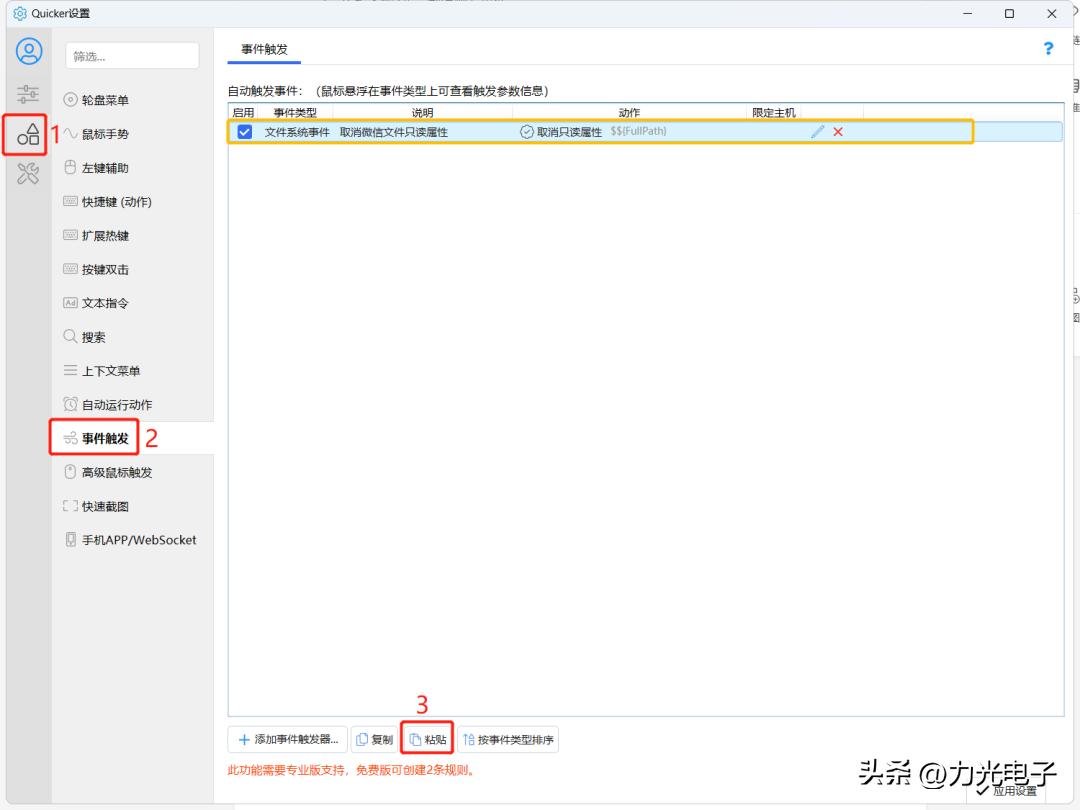Viewport: 1080px width, 810px height.
Task: Select the highlighted actions icon in the left sidebar
Action: tap(27, 135)
